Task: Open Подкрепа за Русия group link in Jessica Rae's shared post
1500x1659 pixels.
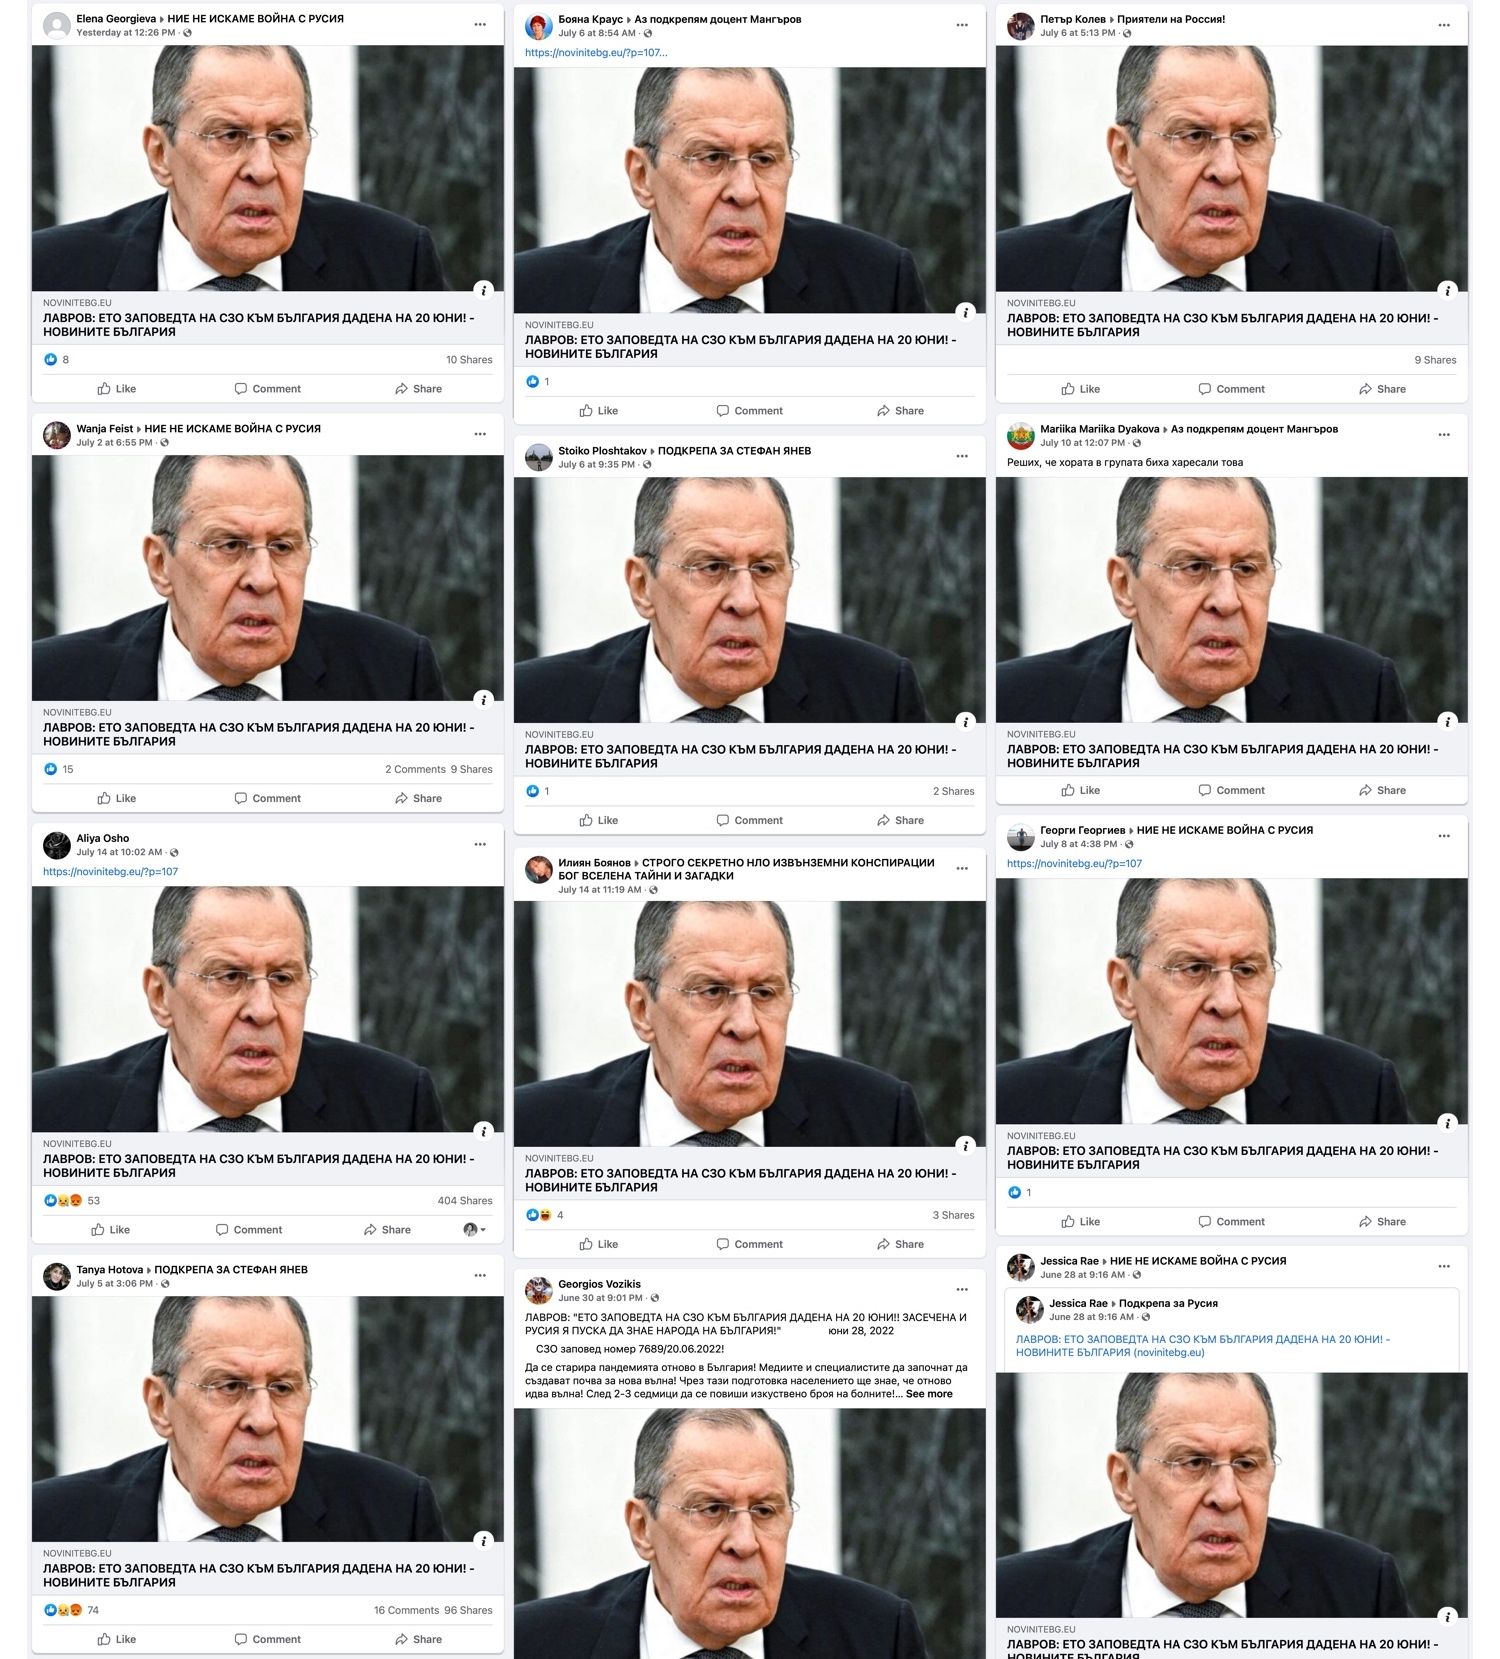Action: click(1168, 1303)
